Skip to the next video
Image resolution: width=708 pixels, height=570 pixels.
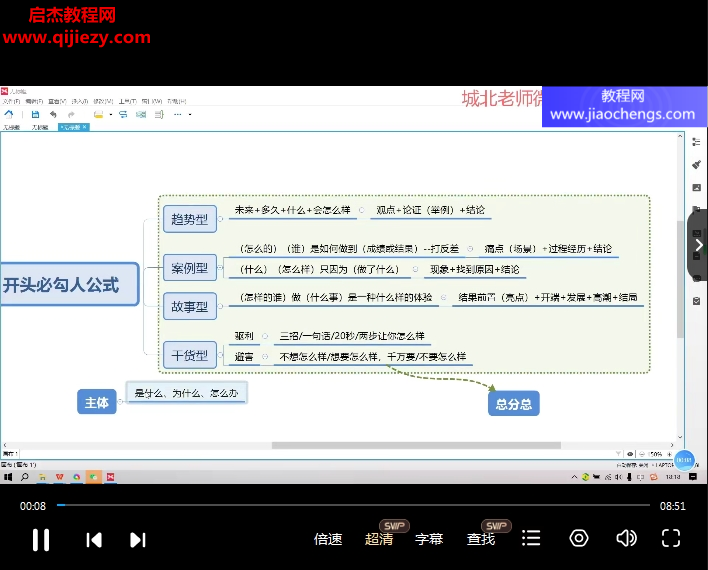(138, 540)
